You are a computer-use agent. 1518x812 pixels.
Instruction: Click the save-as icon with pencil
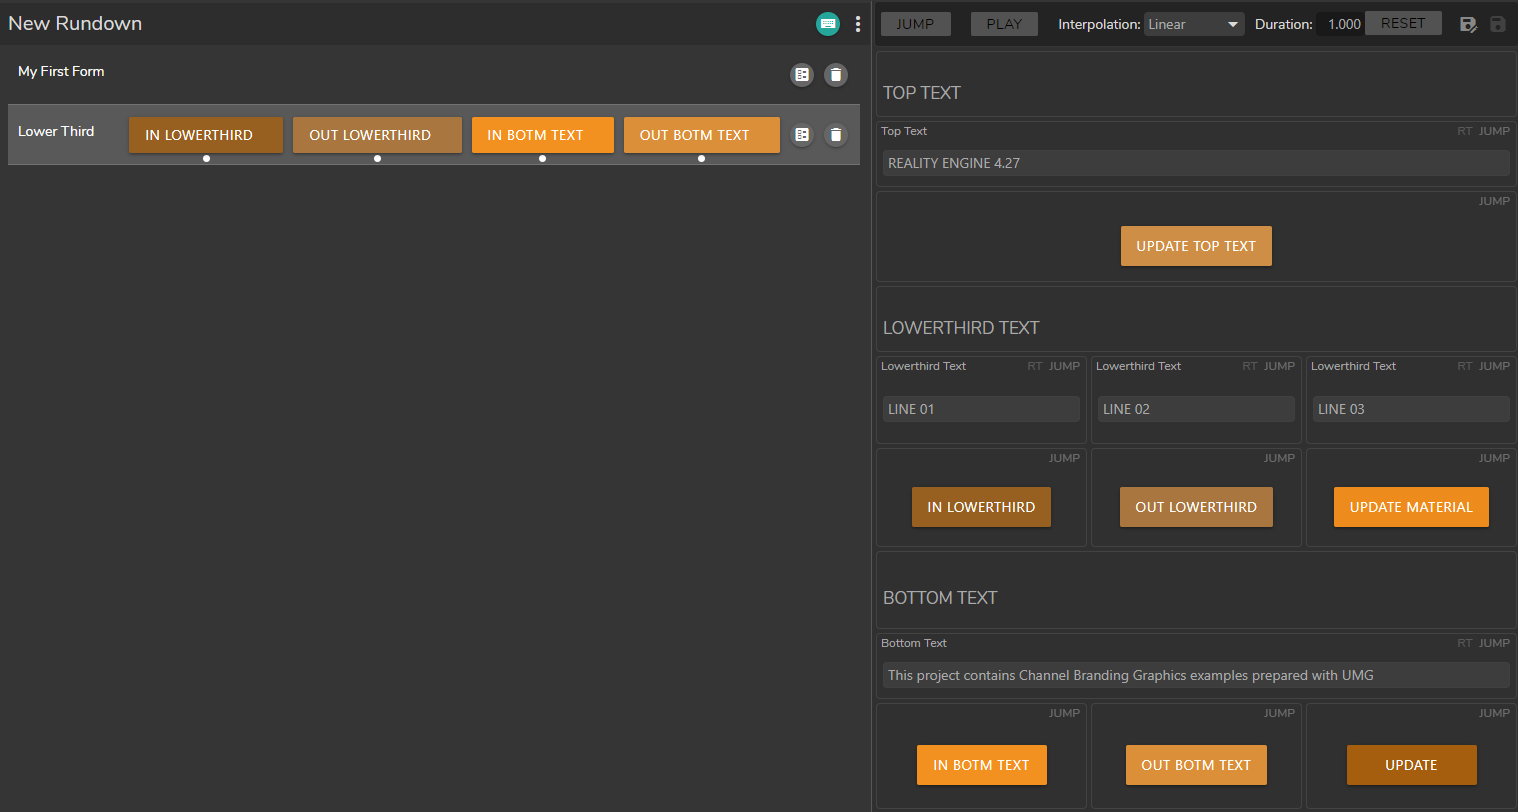click(1468, 24)
